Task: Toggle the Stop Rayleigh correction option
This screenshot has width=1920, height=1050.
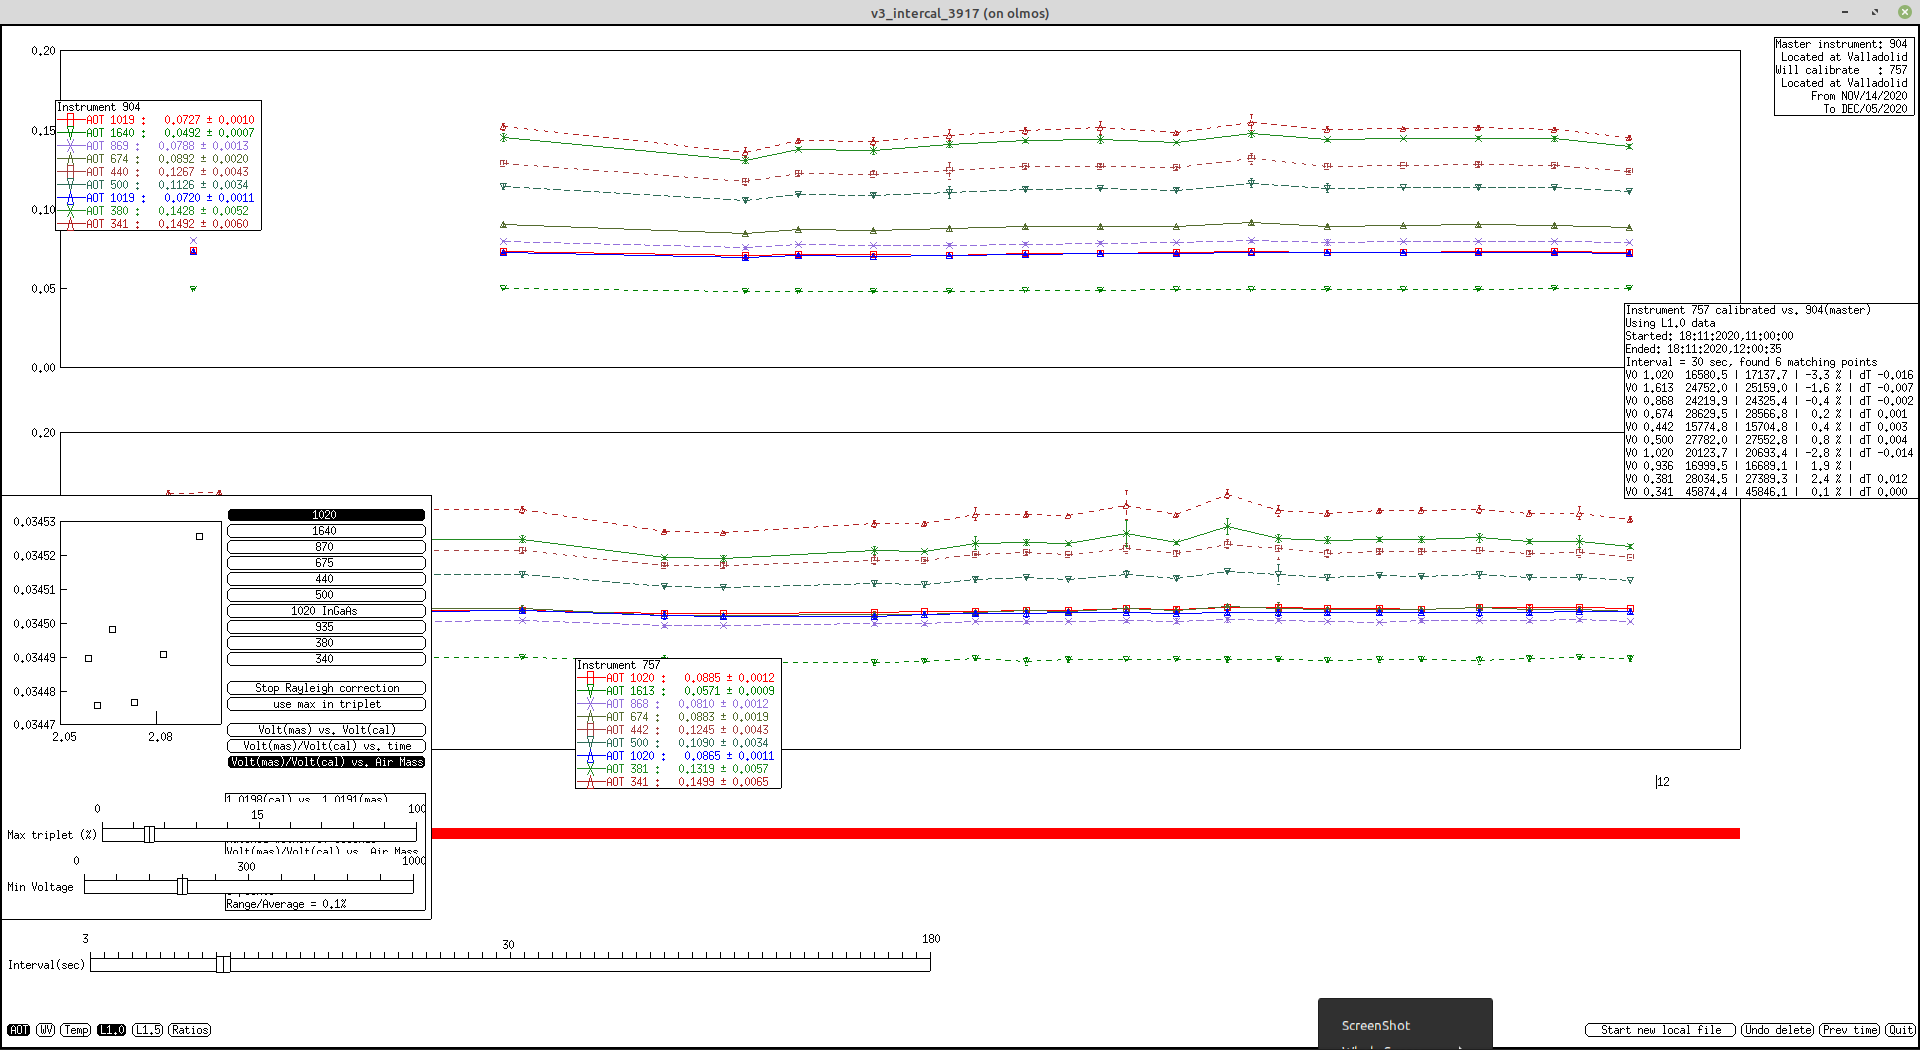Action: click(x=326, y=688)
